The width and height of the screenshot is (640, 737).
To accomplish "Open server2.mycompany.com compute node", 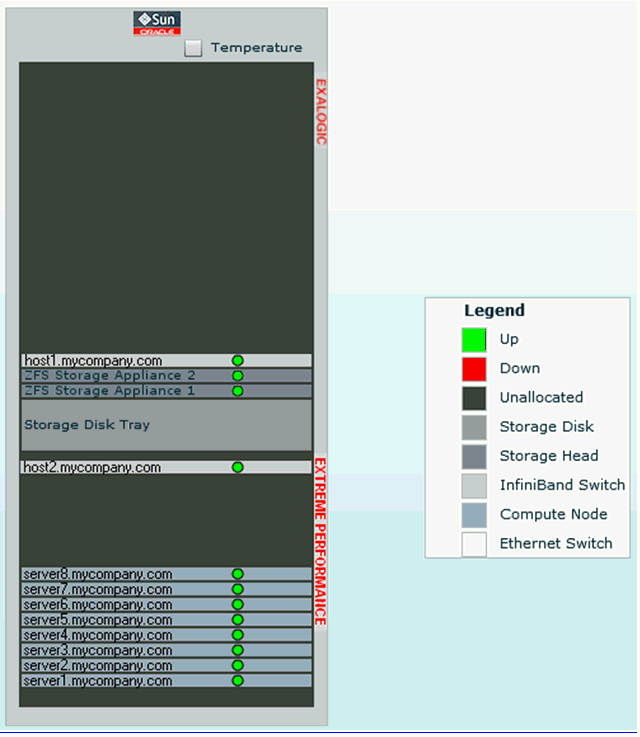I will (x=166, y=666).
